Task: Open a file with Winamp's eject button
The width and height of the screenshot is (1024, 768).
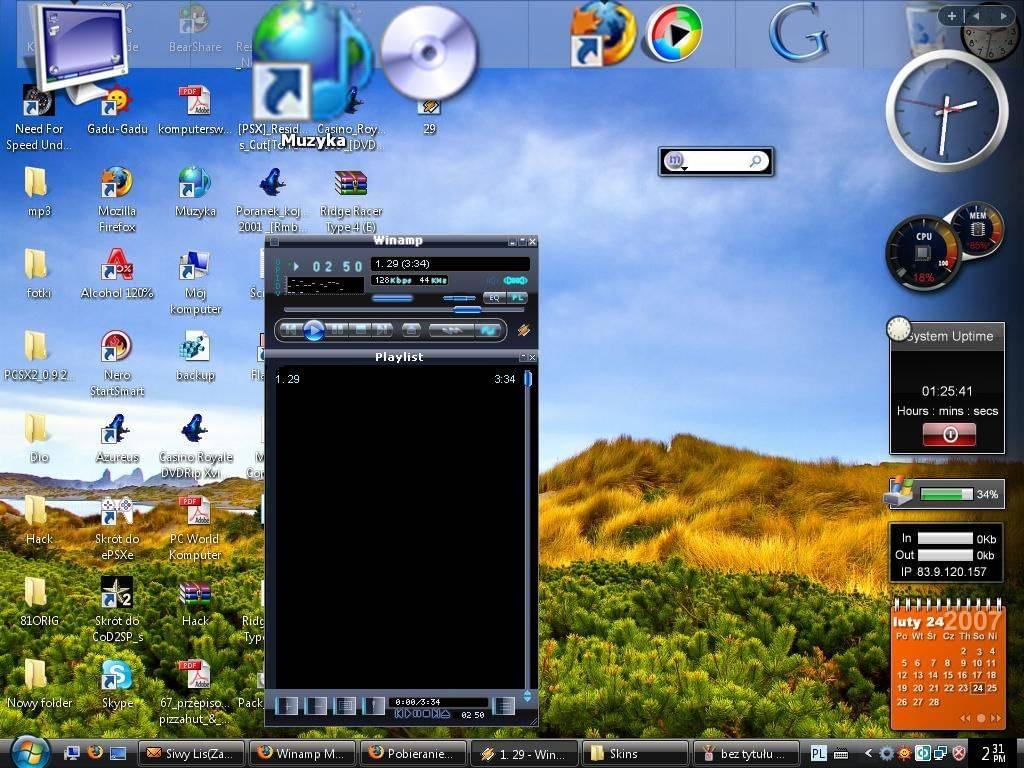Action: pos(411,330)
